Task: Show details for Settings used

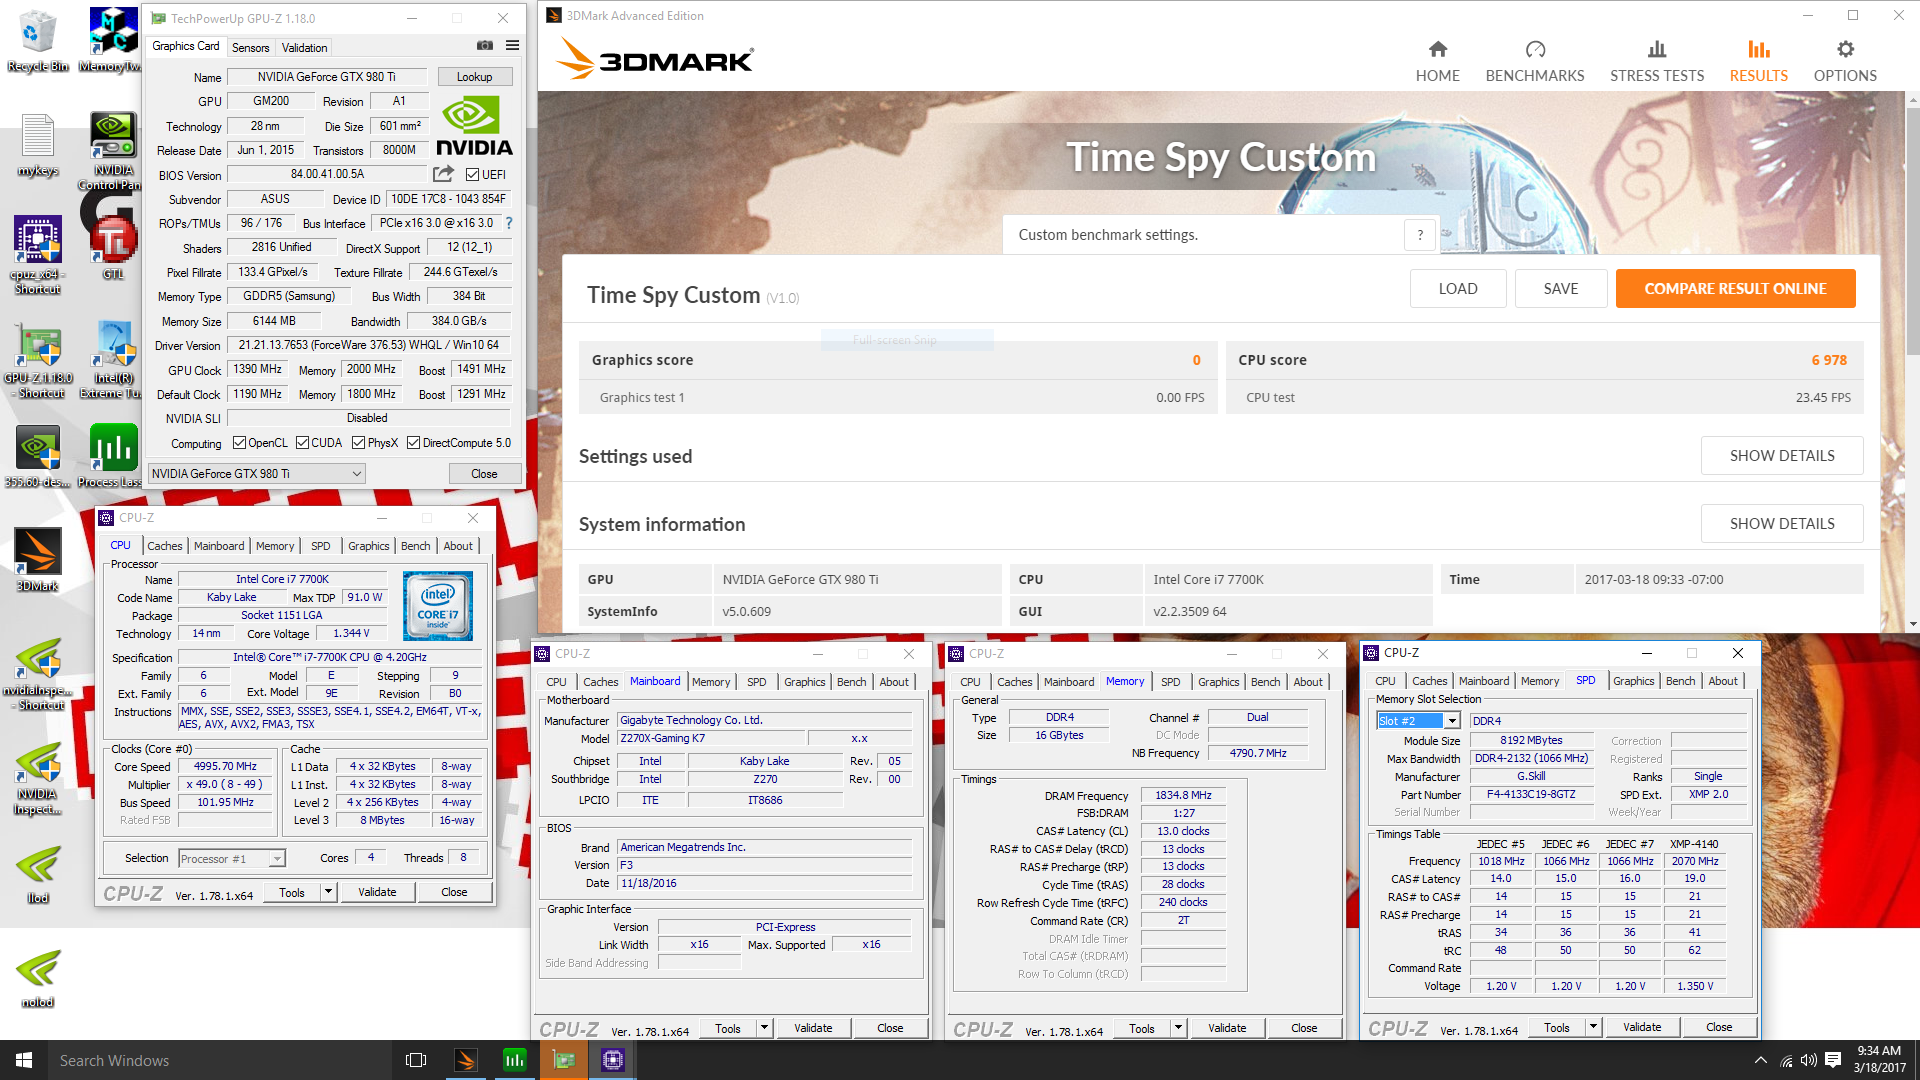Action: pos(1782,456)
